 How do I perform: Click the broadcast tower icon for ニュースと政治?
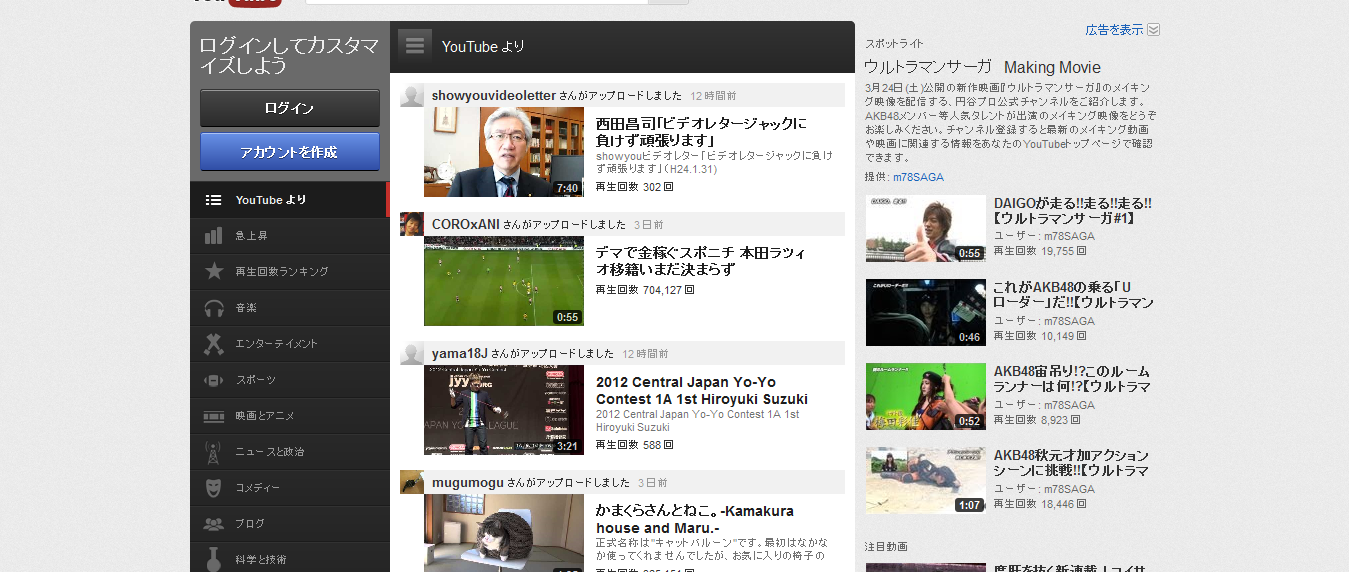pyautogui.click(x=213, y=452)
